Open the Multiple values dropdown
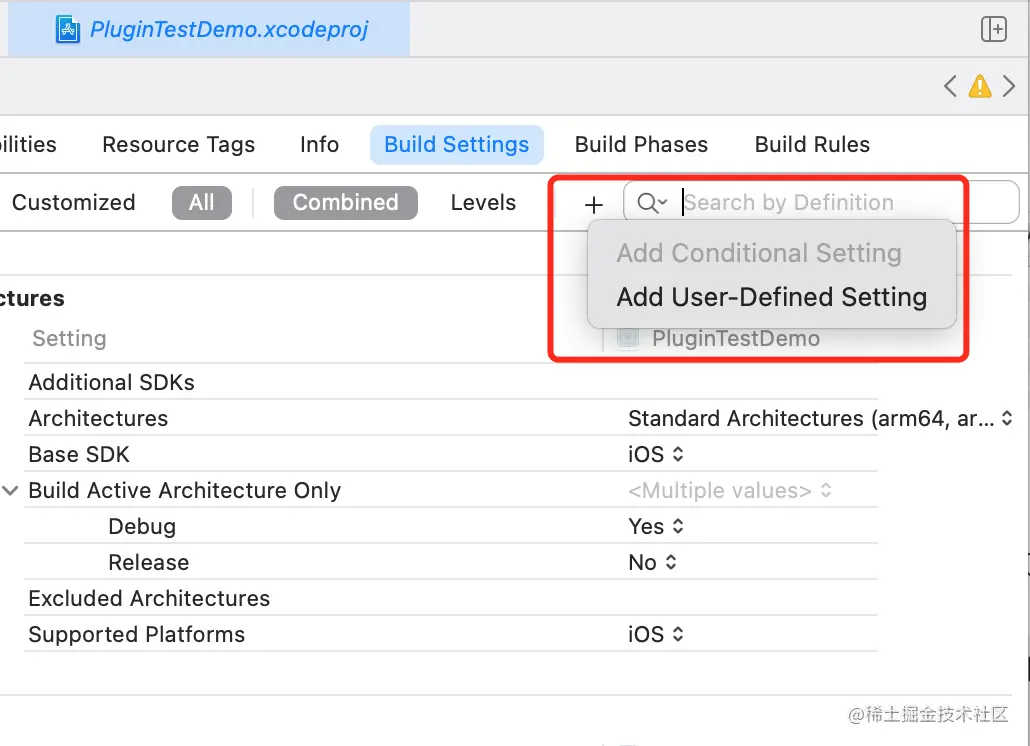This screenshot has width=1030, height=746. tap(730, 491)
